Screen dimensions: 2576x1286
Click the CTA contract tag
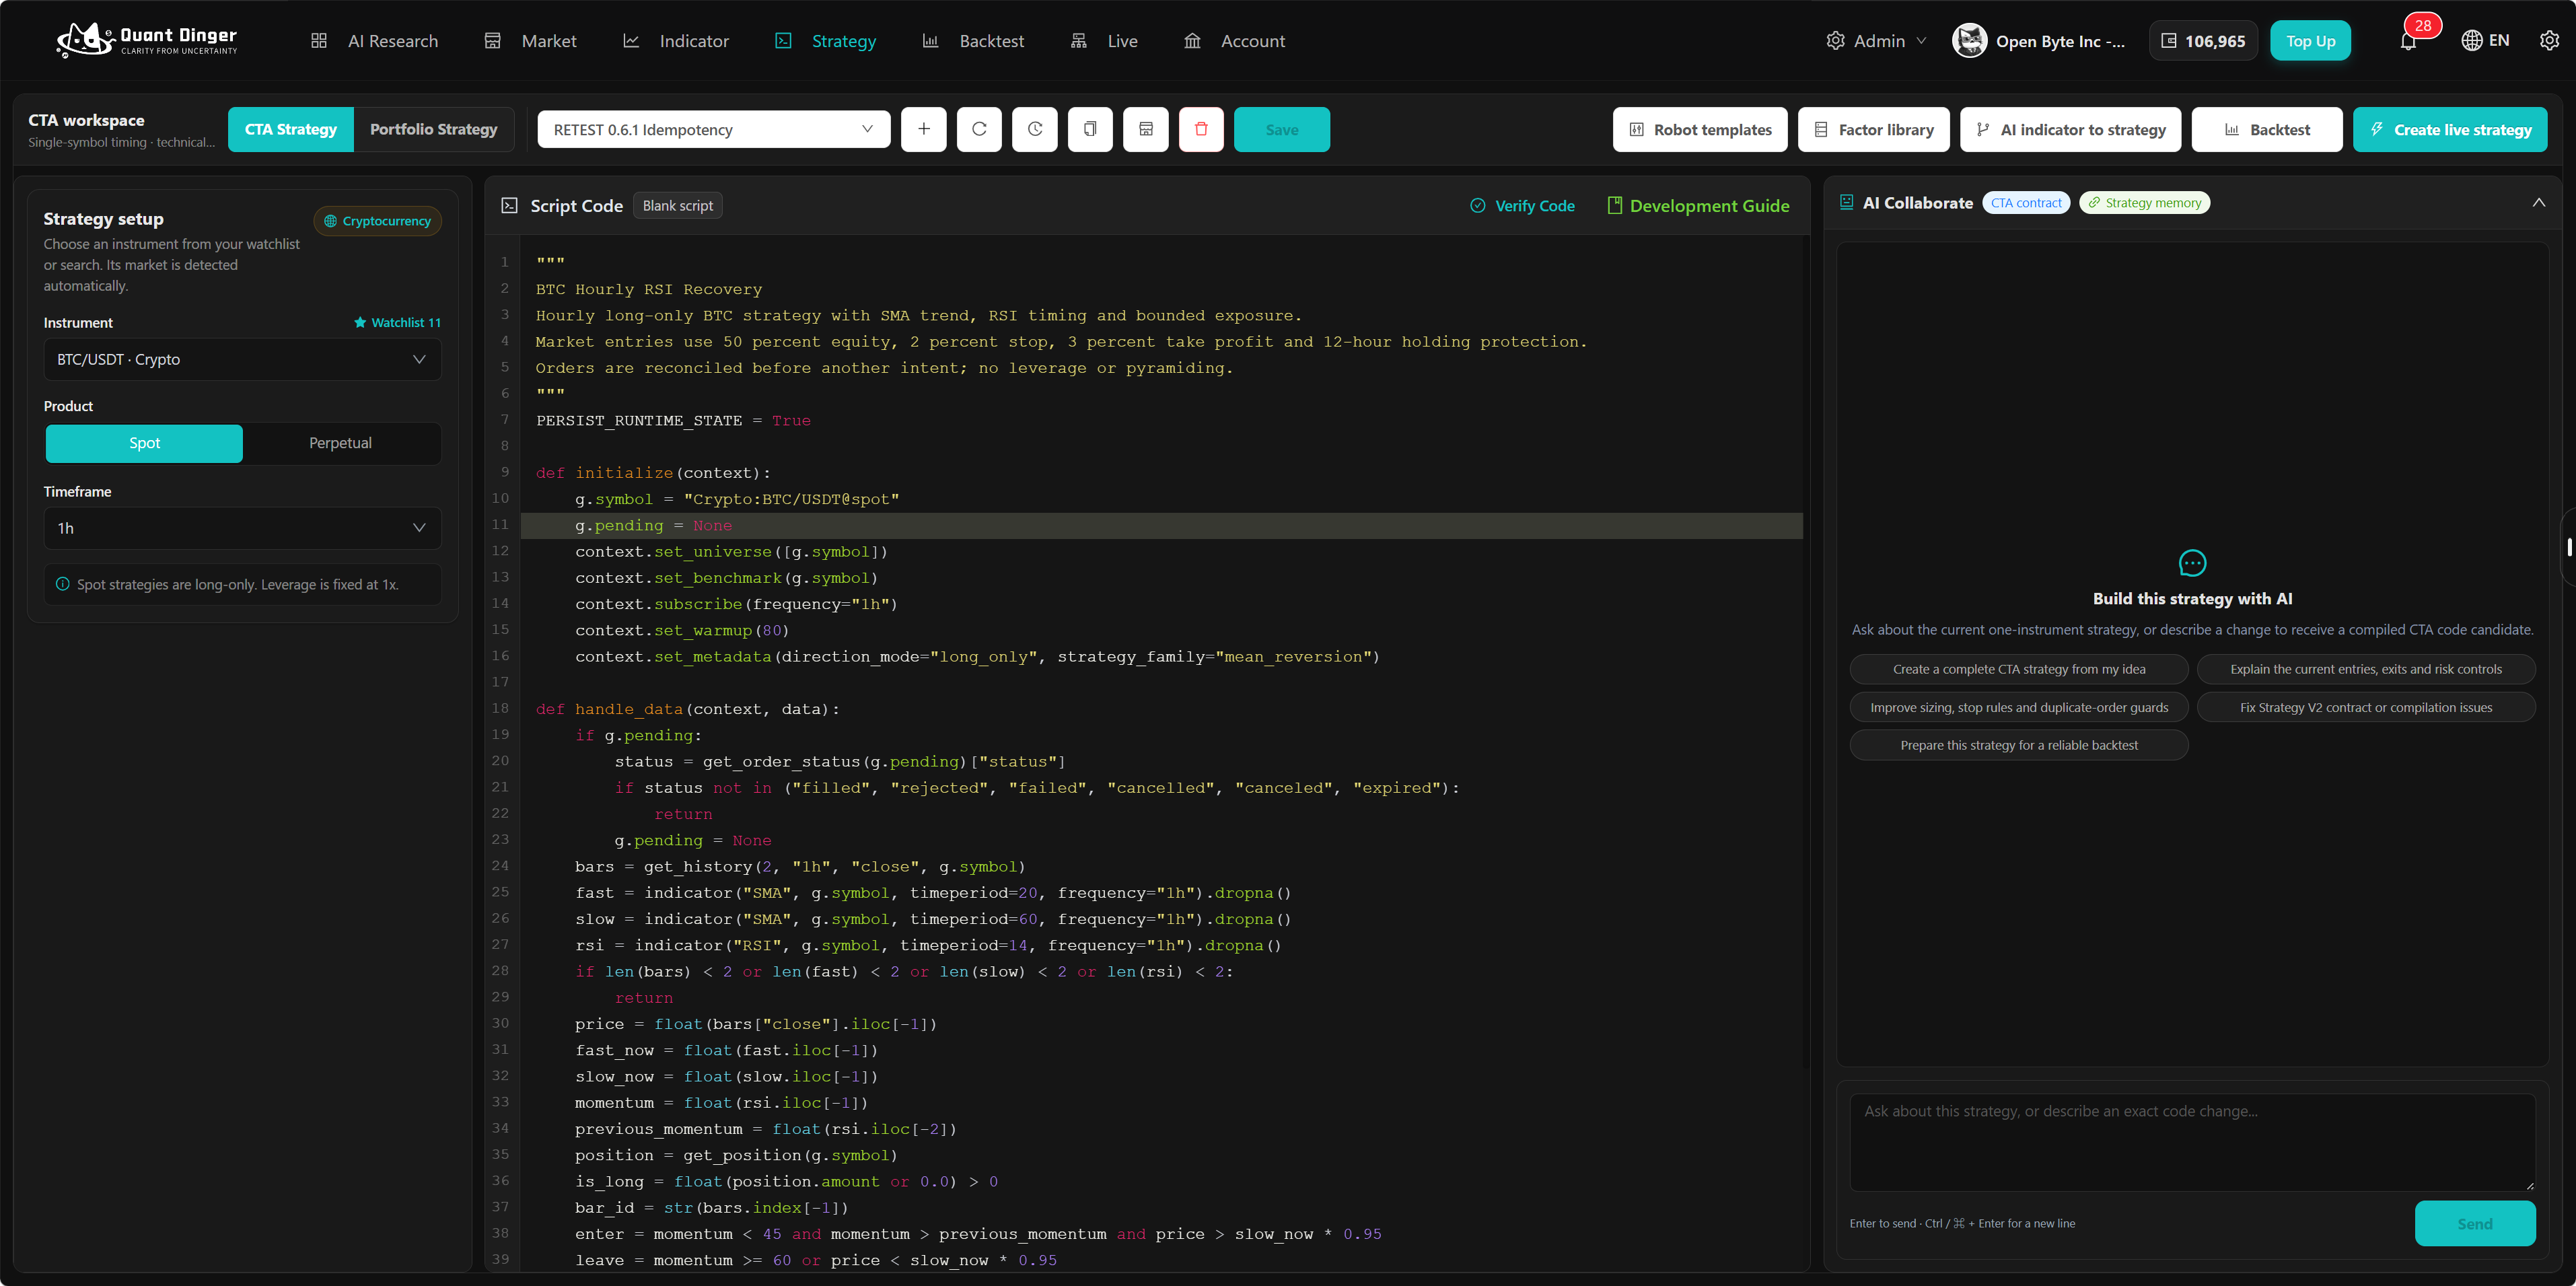coord(2026,203)
